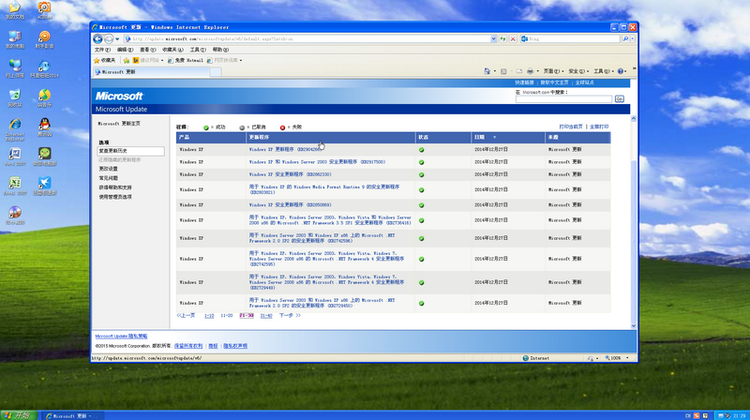Go to results page 1-10

209,316
